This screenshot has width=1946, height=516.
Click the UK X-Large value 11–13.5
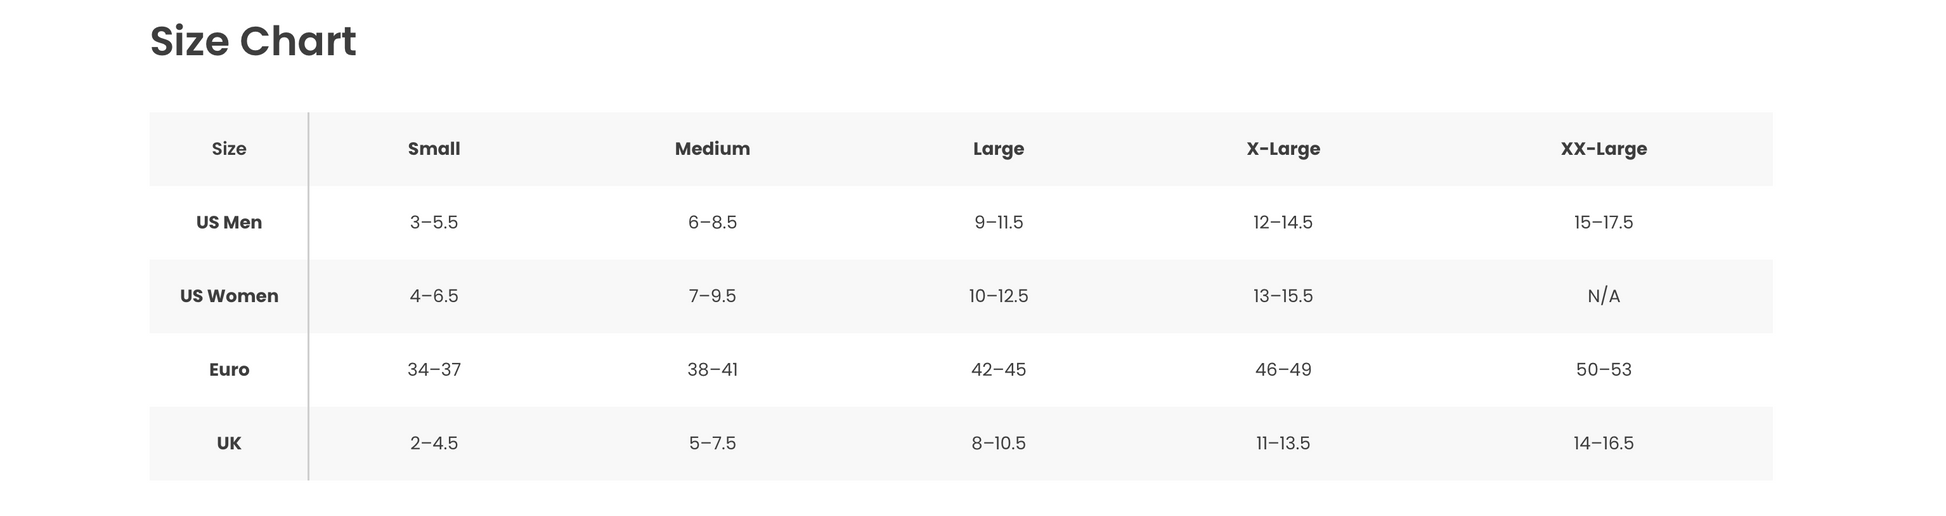(1283, 443)
